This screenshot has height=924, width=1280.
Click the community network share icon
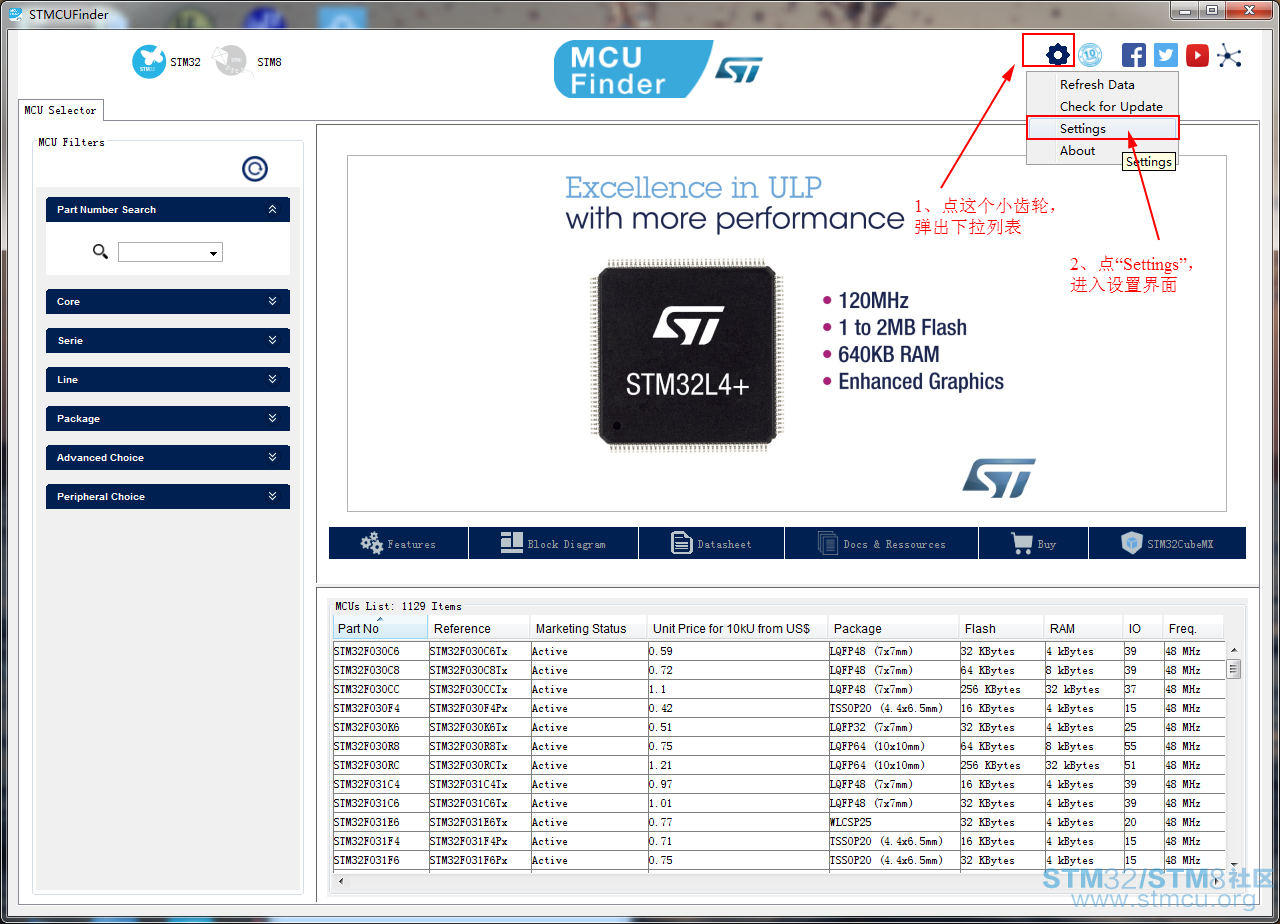pos(1229,55)
